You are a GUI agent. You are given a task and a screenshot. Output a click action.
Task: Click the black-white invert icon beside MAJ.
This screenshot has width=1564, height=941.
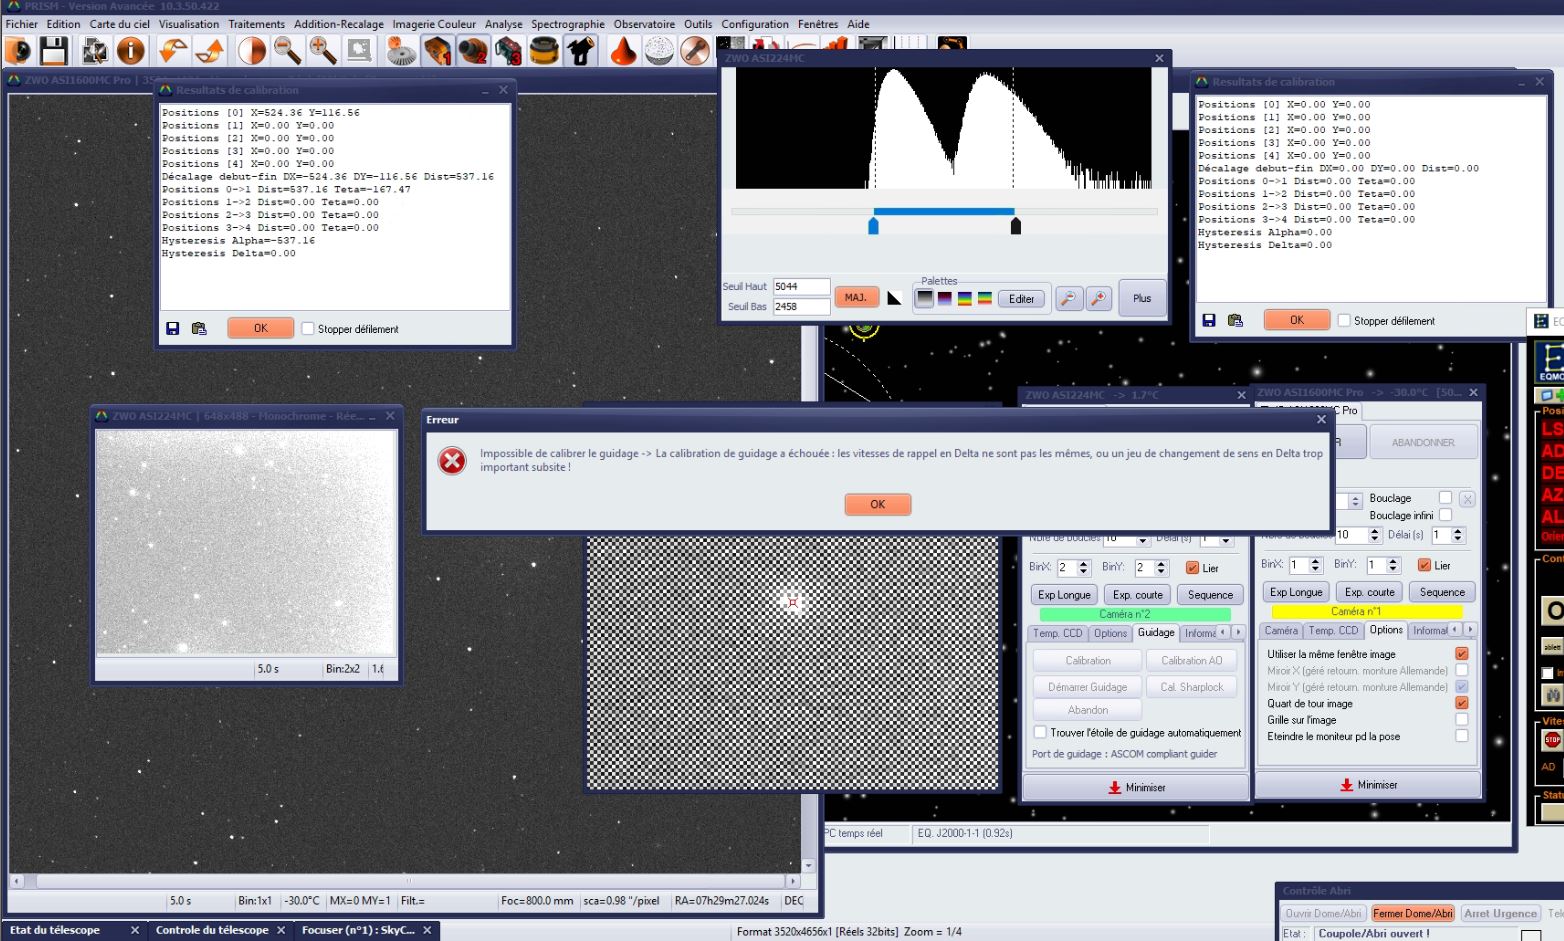895,298
